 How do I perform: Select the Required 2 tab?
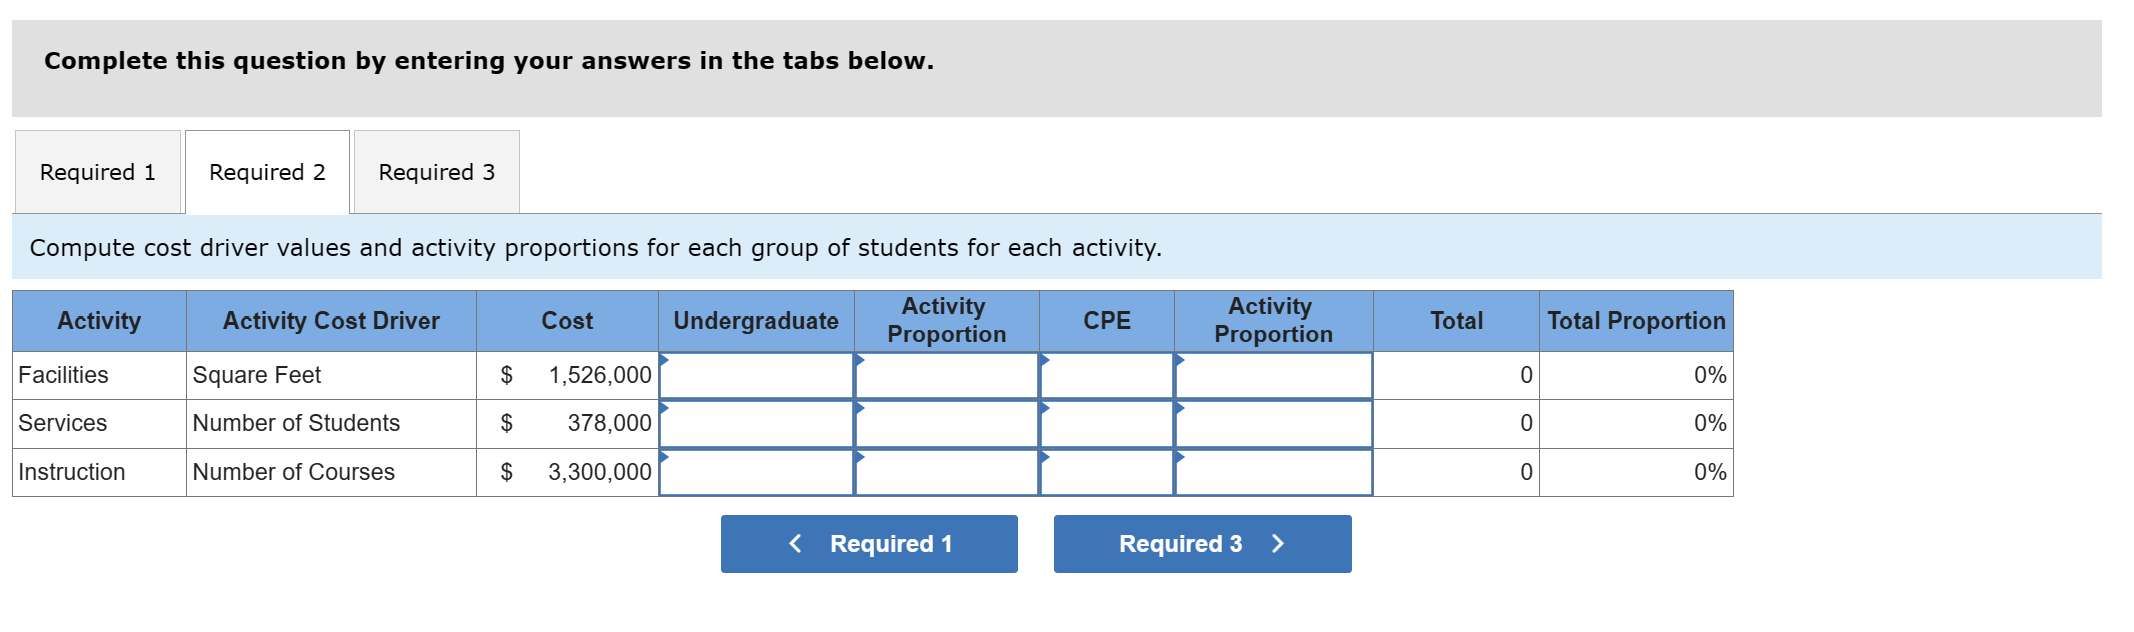point(266,171)
